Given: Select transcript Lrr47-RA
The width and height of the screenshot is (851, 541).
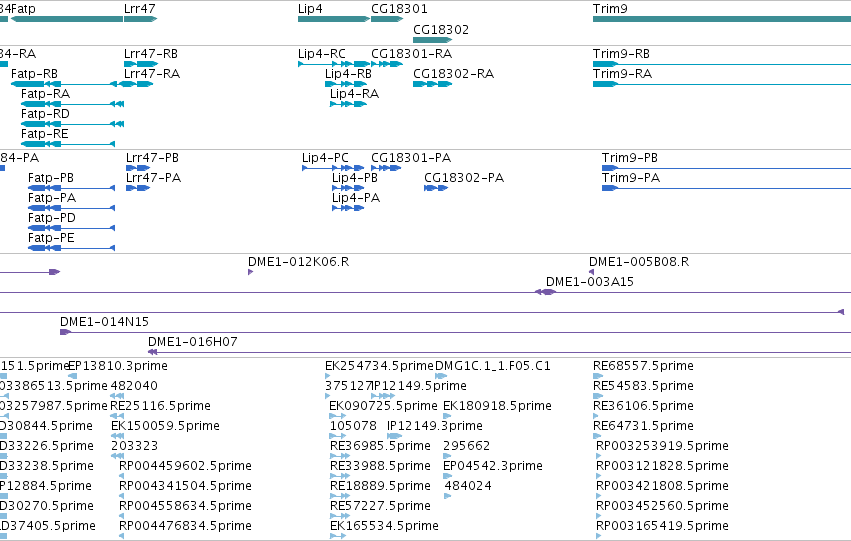Looking at the screenshot, I should 138,84.
